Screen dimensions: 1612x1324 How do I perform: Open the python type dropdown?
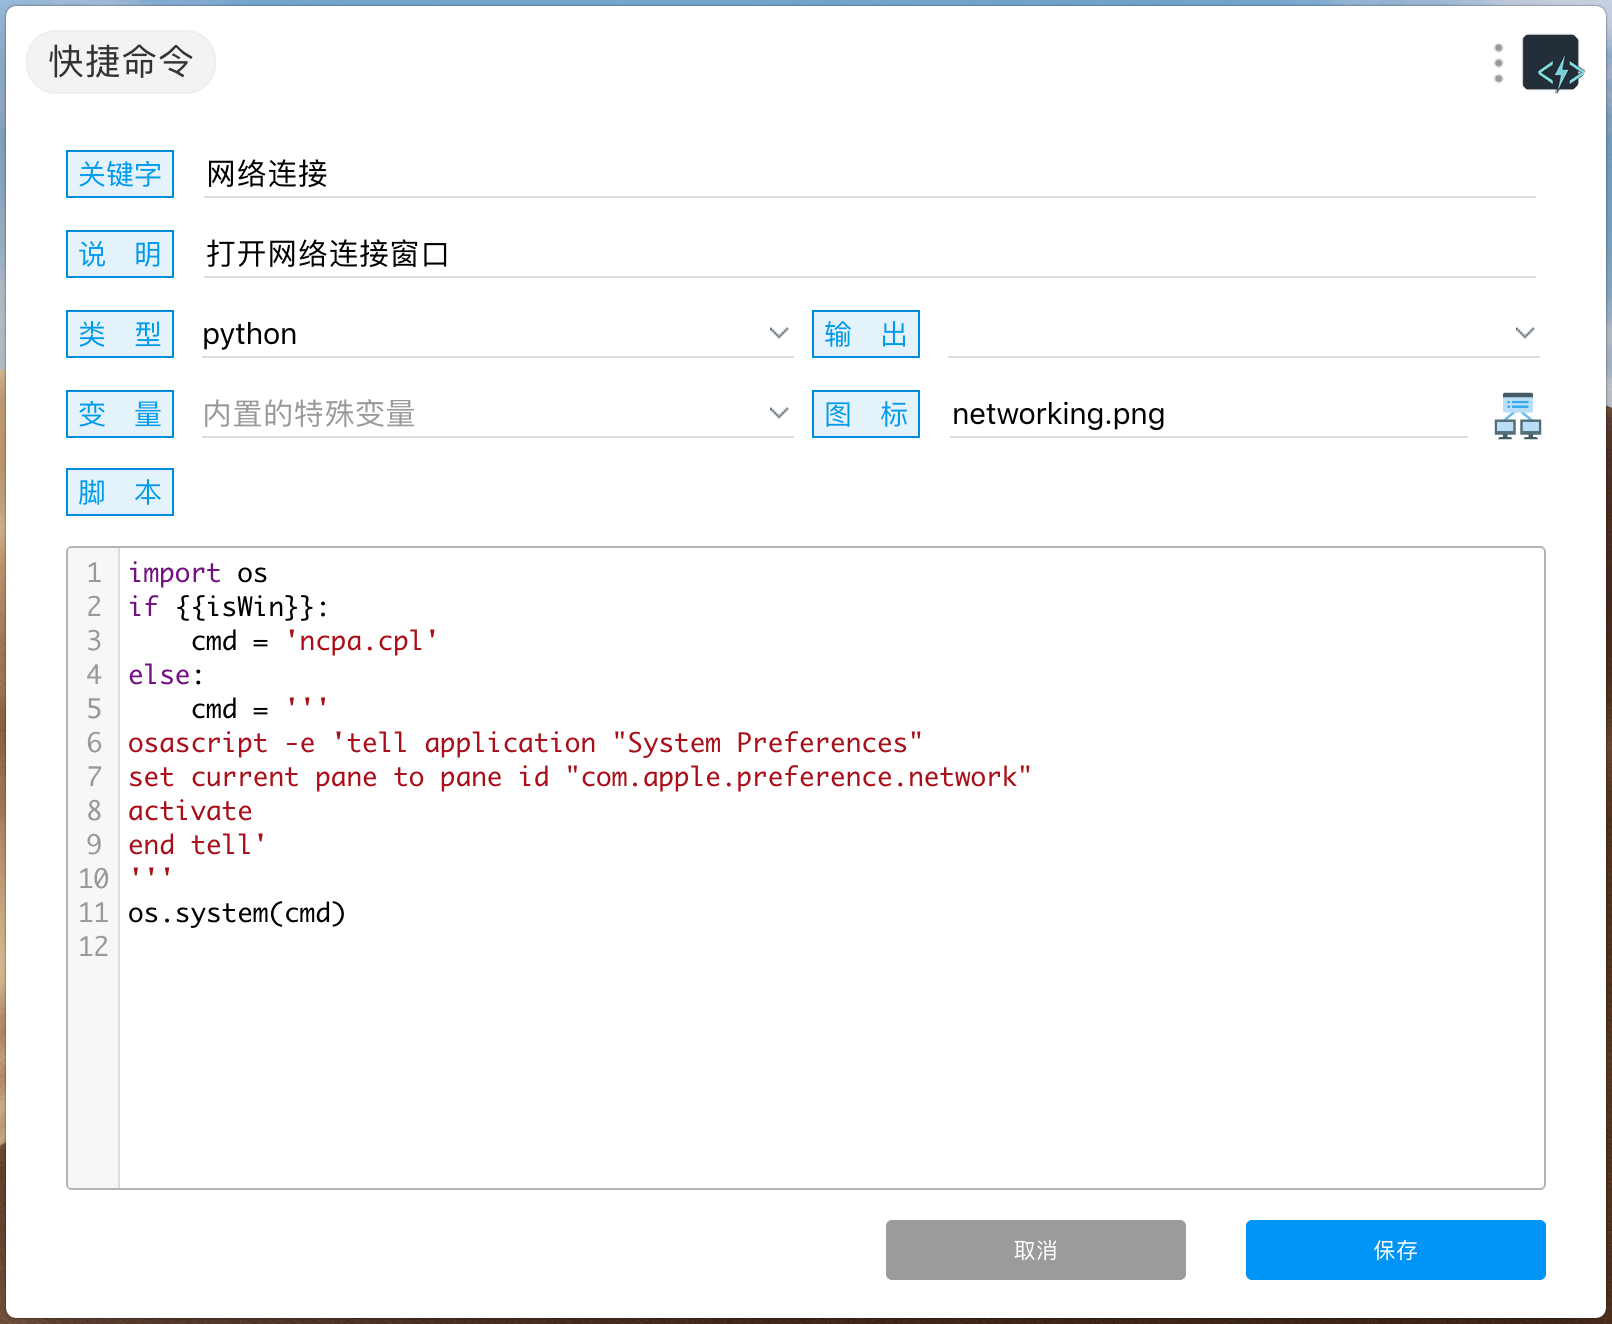coord(778,334)
